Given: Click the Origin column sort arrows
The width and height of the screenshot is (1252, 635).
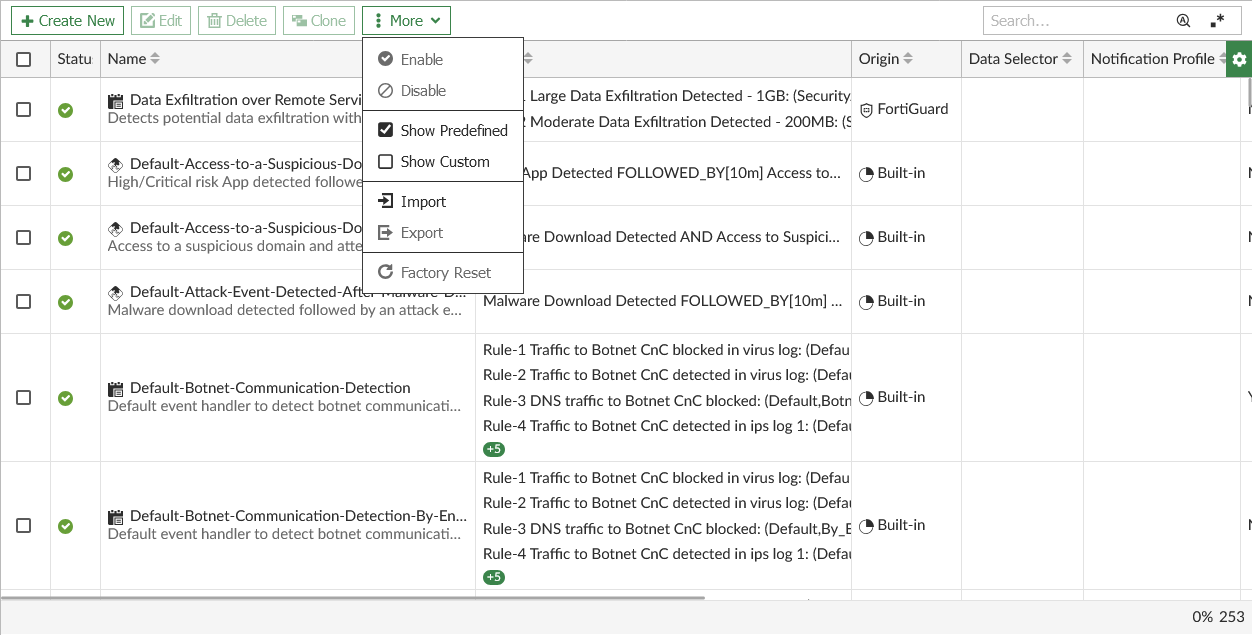Looking at the screenshot, I should (x=908, y=59).
